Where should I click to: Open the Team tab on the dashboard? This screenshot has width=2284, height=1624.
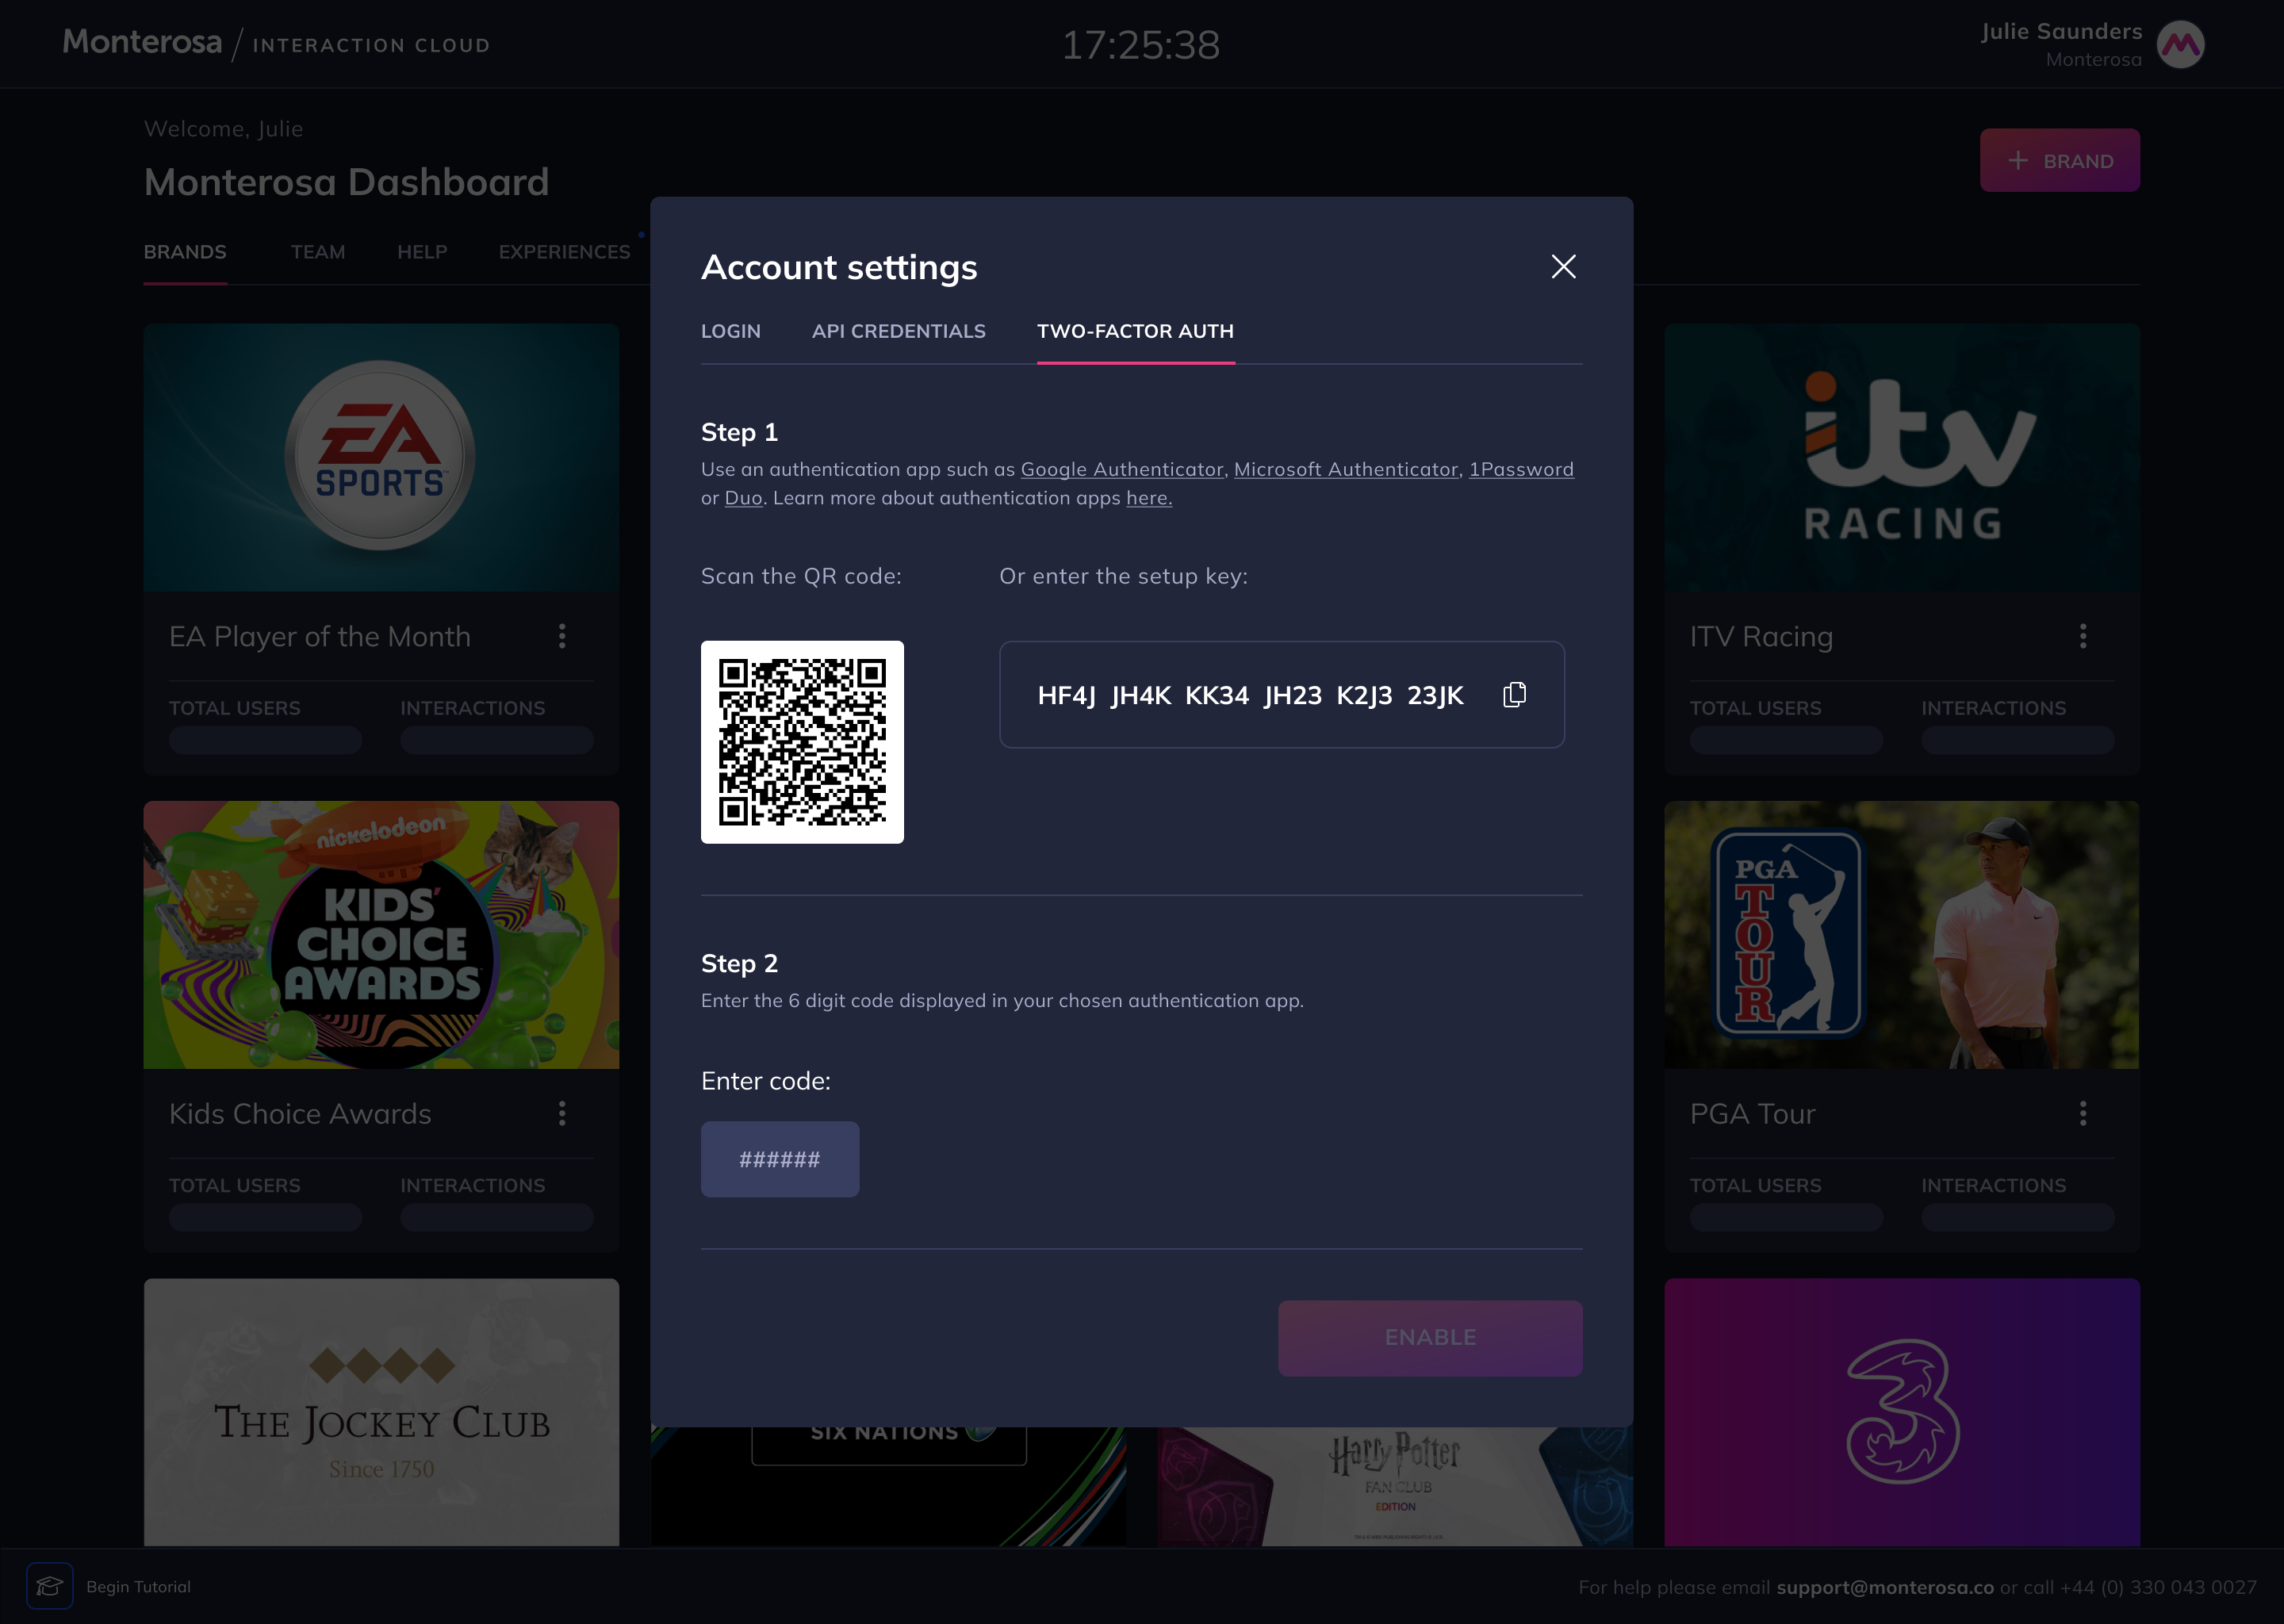(318, 252)
